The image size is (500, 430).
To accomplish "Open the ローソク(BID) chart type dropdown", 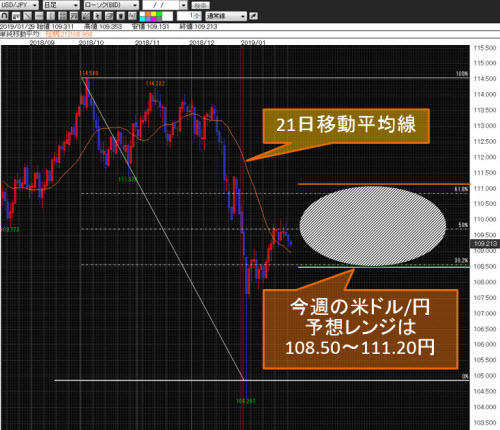I will point(111,5).
